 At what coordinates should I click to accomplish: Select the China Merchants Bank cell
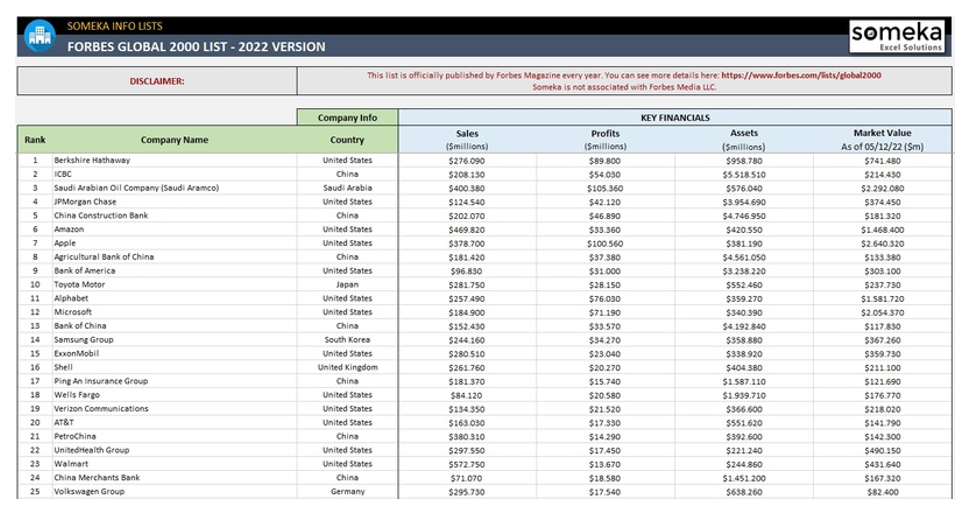click(x=174, y=477)
